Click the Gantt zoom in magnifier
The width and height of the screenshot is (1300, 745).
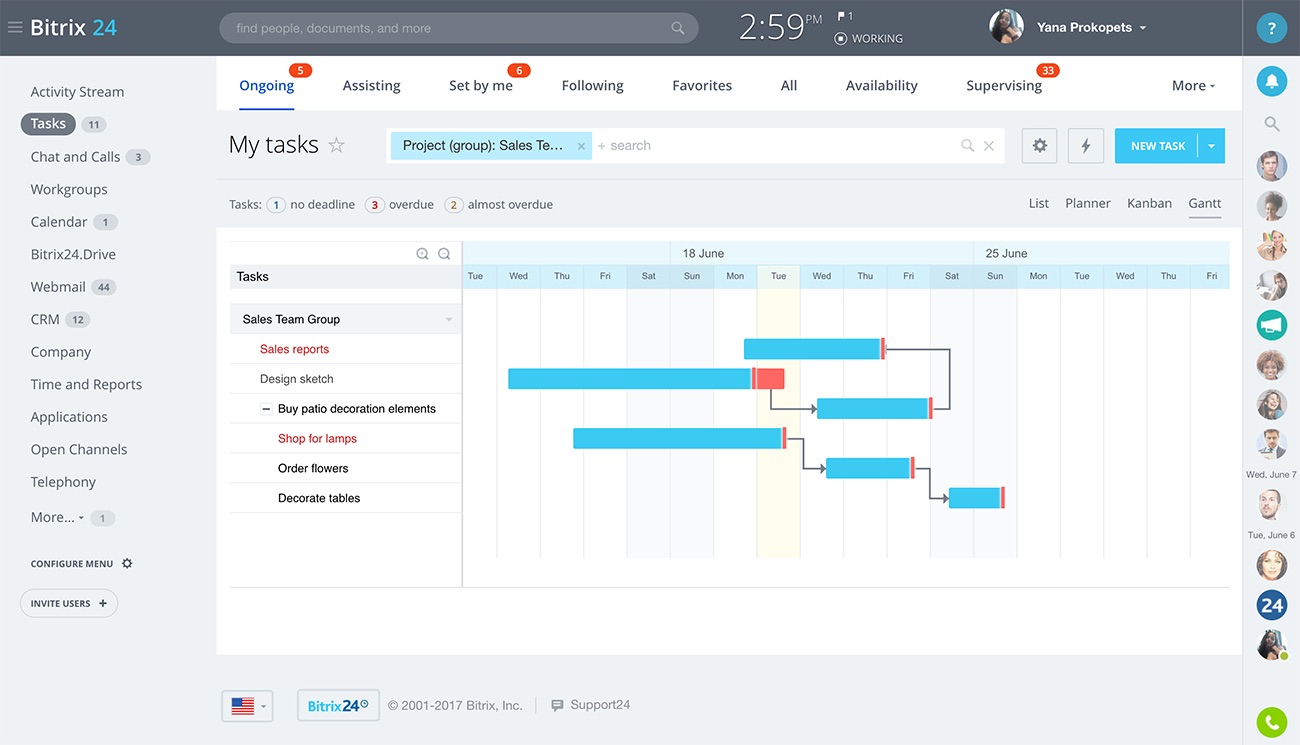(x=422, y=254)
